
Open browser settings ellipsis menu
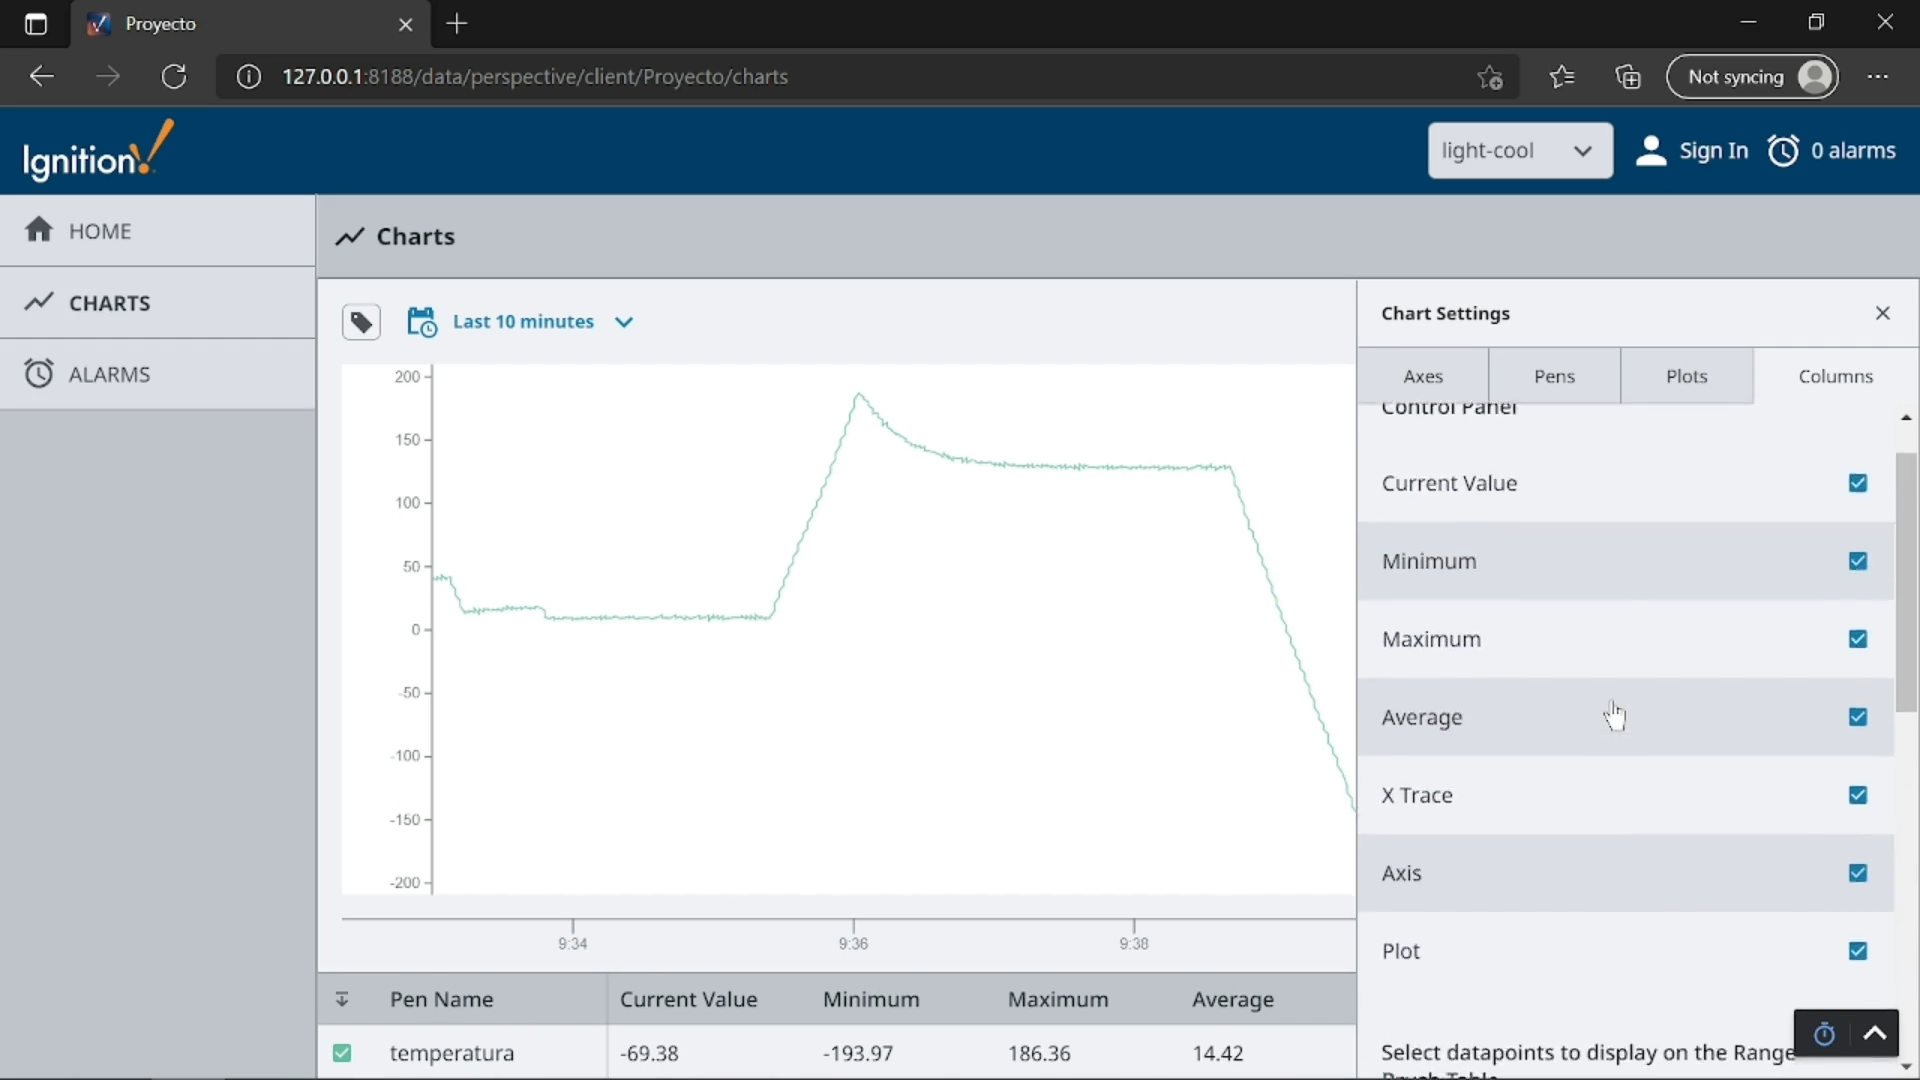(1878, 77)
